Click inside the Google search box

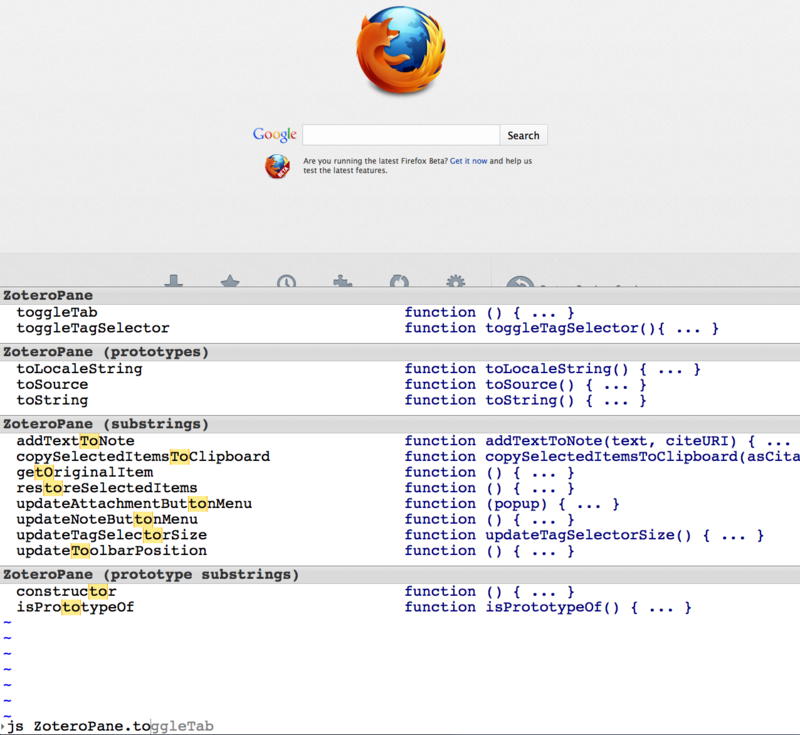click(400, 134)
